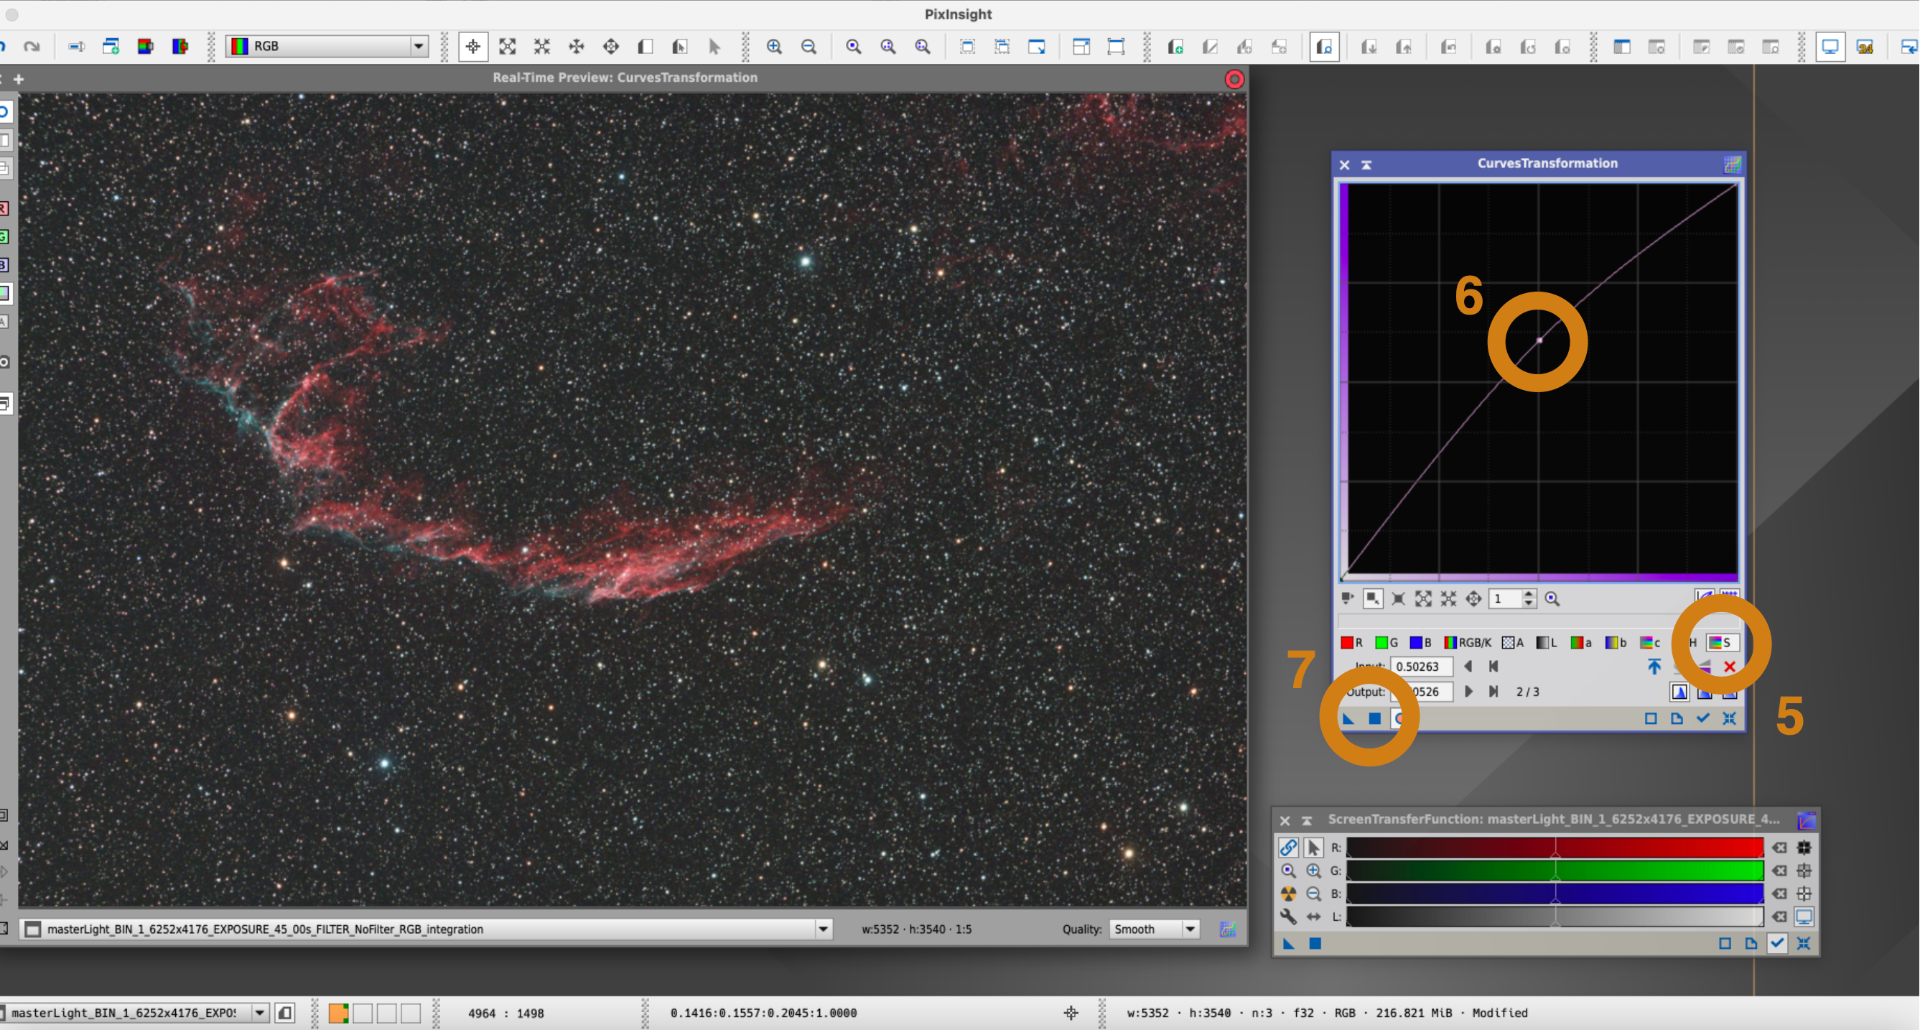This screenshot has width=1920, height=1030.
Task: Reset the G channel in STF
Action: click(1780, 870)
